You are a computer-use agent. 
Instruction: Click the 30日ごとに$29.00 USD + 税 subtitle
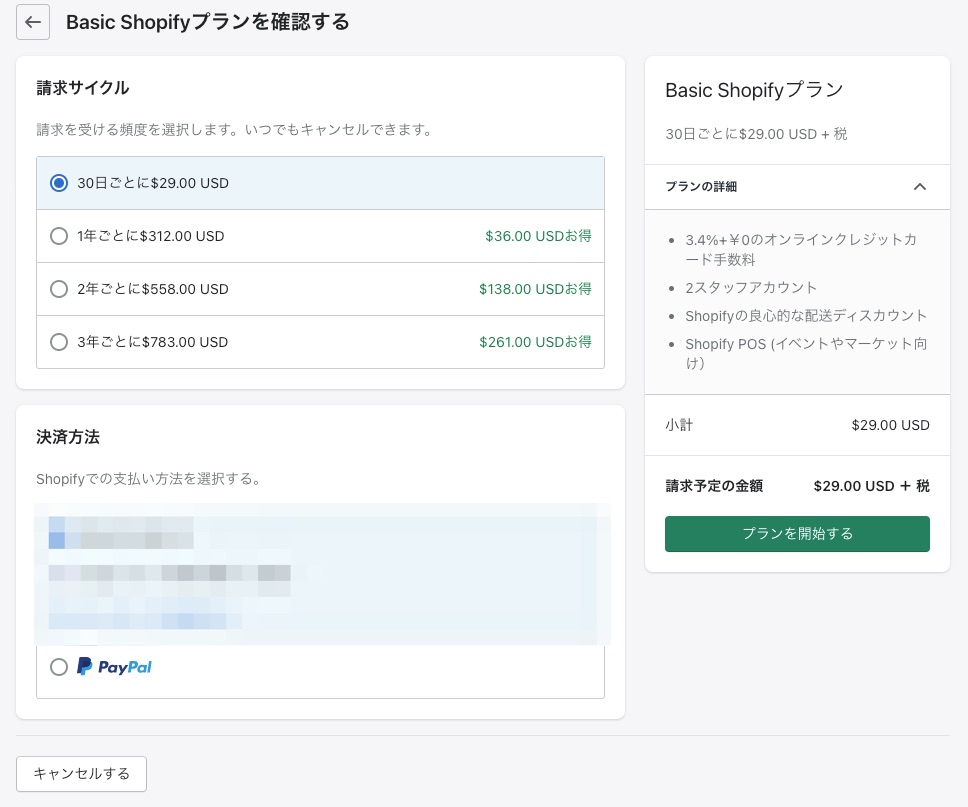756,134
